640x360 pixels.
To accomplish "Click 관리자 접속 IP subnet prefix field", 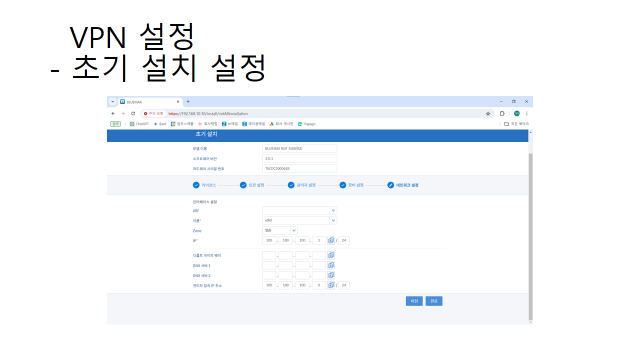I will 344,285.
